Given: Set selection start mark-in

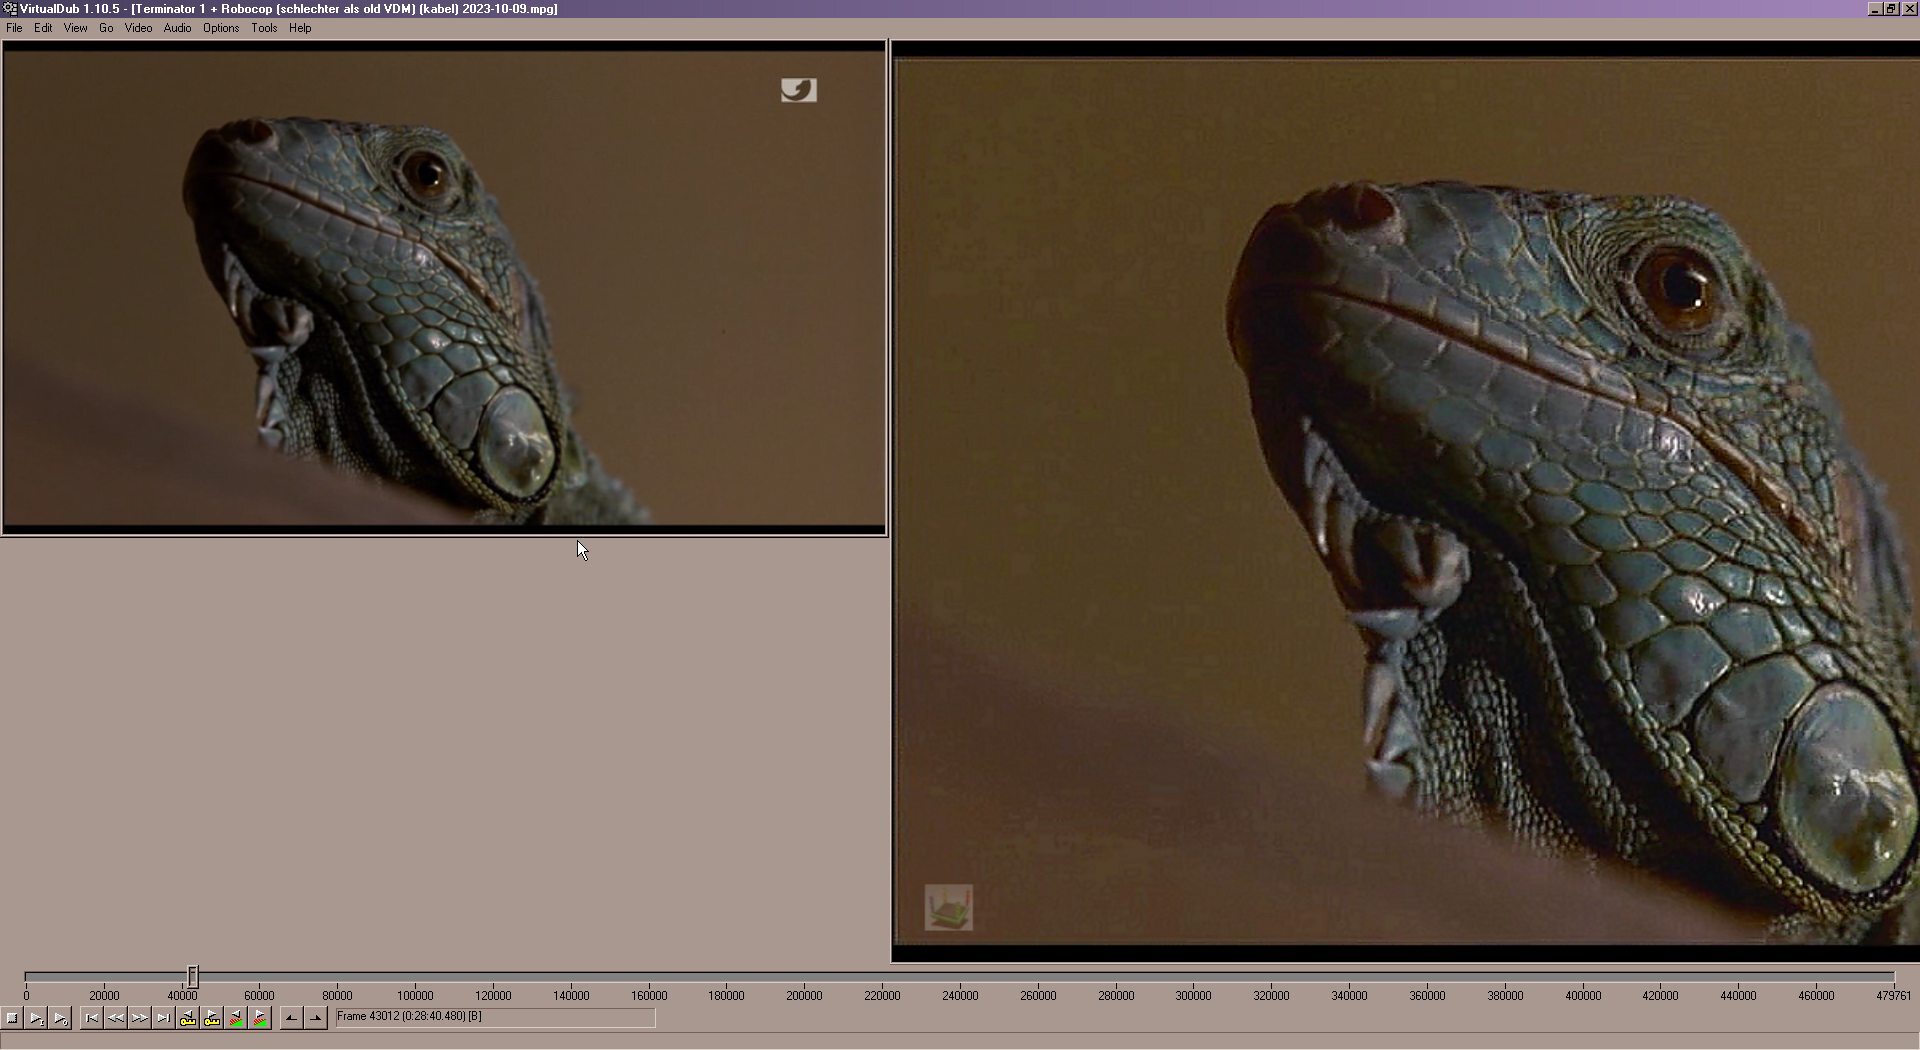Looking at the screenshot, I should [291, 1018].
